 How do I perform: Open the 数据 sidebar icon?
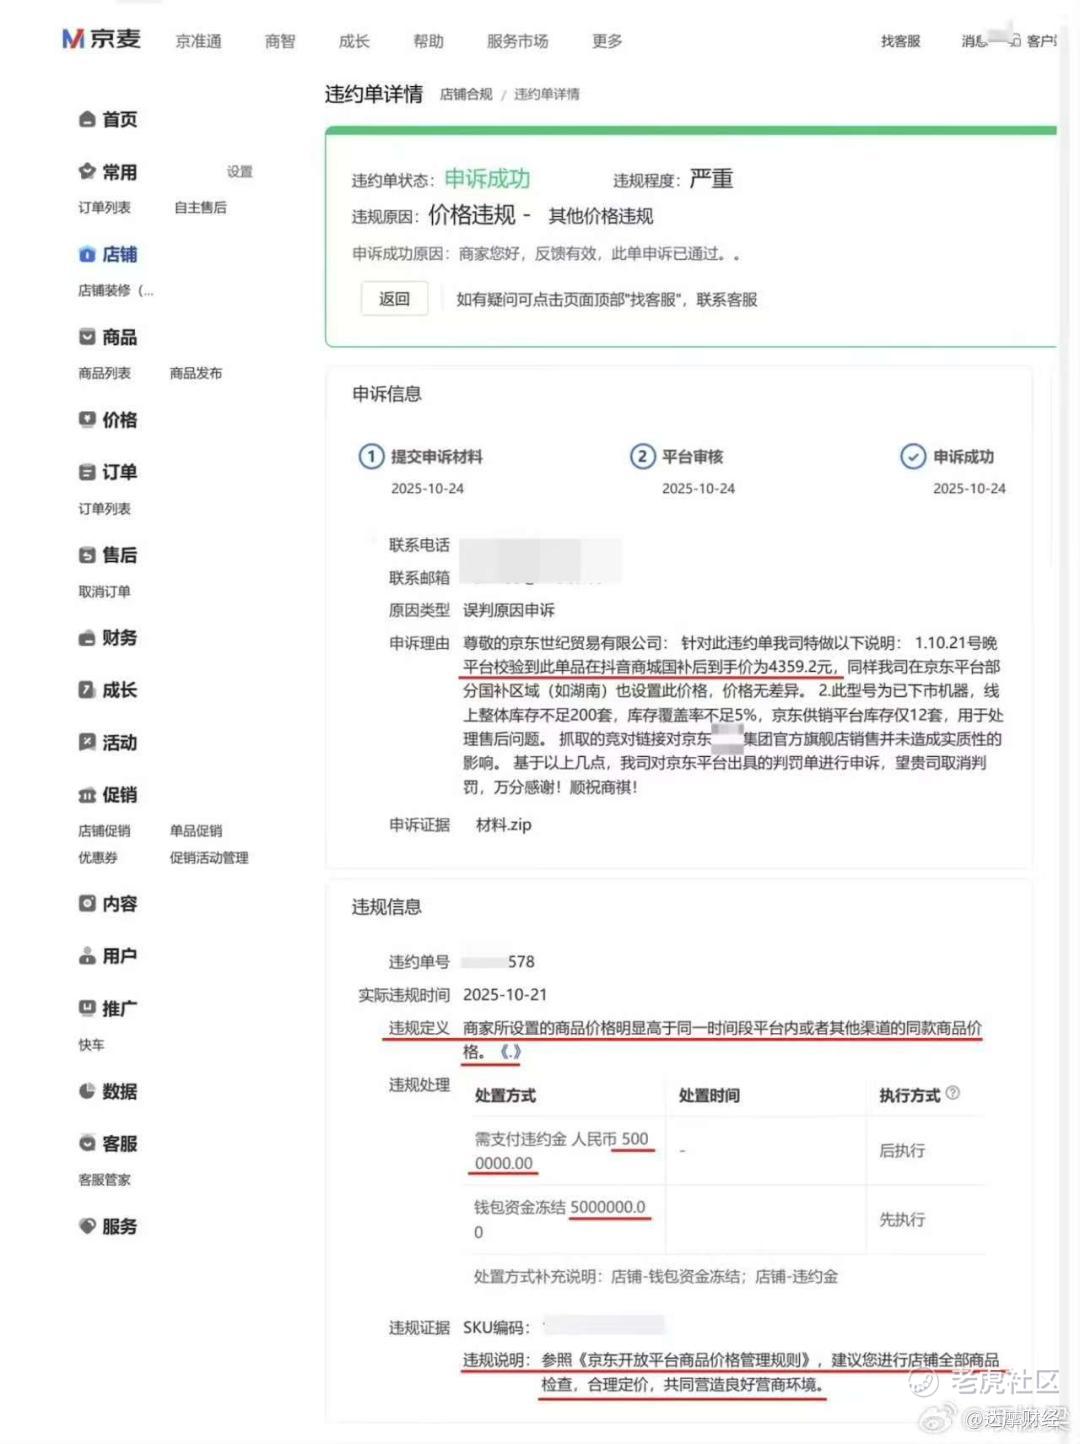click(87, 1091)
